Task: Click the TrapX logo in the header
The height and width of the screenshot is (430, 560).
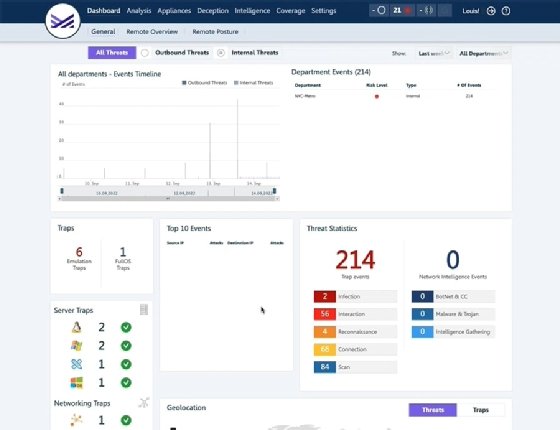Action: (63, 21)
